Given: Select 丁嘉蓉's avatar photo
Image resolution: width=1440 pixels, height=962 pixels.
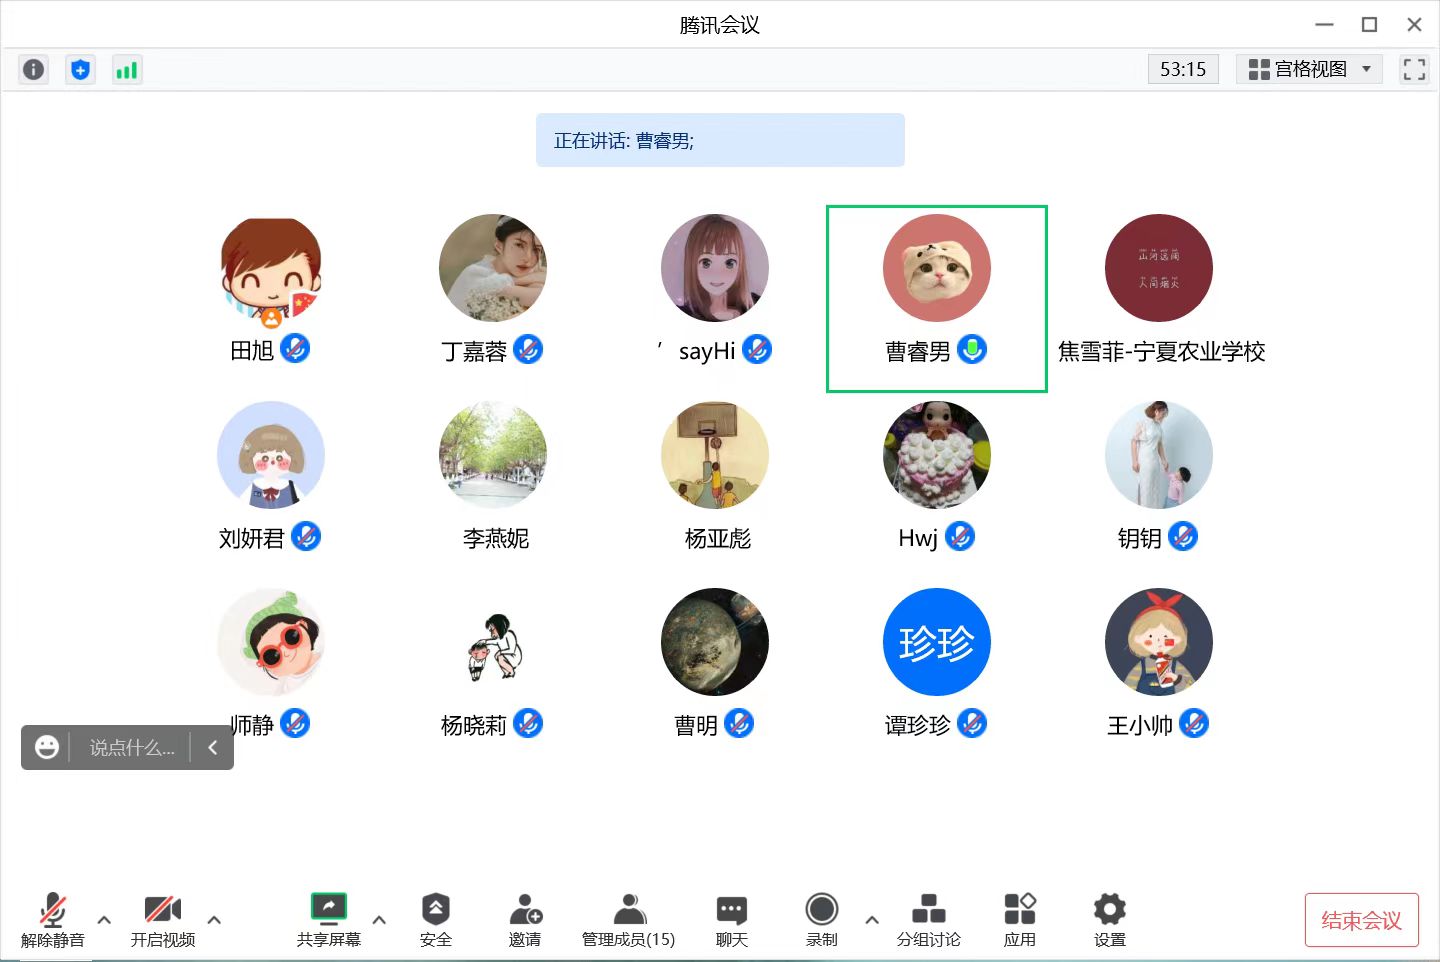Looking at the screenshot, I should coord(493,268).
